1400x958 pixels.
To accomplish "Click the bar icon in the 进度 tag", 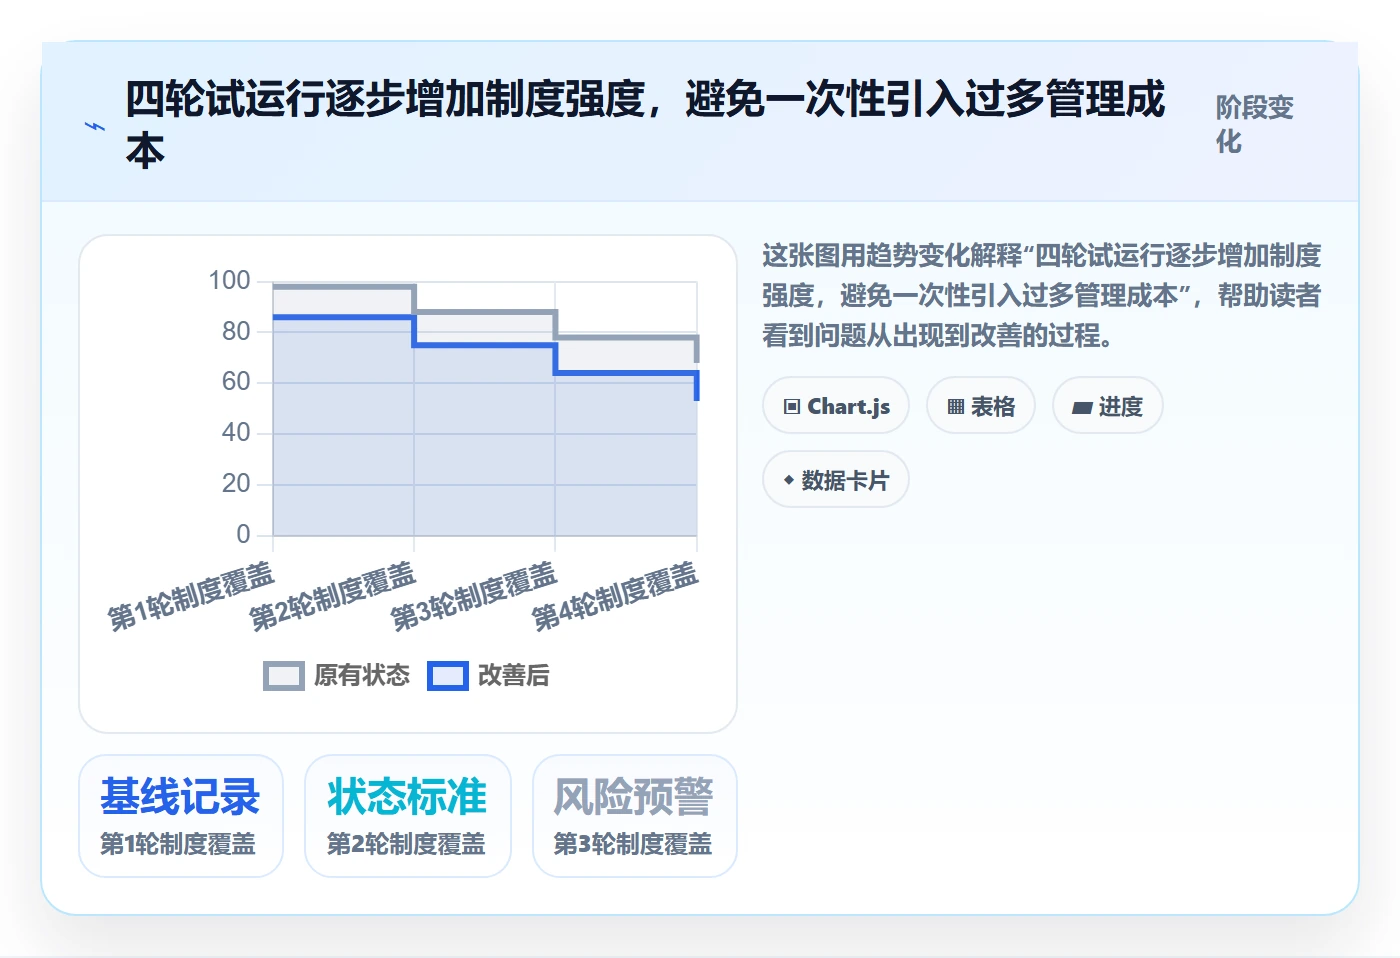I will 1082,408.
